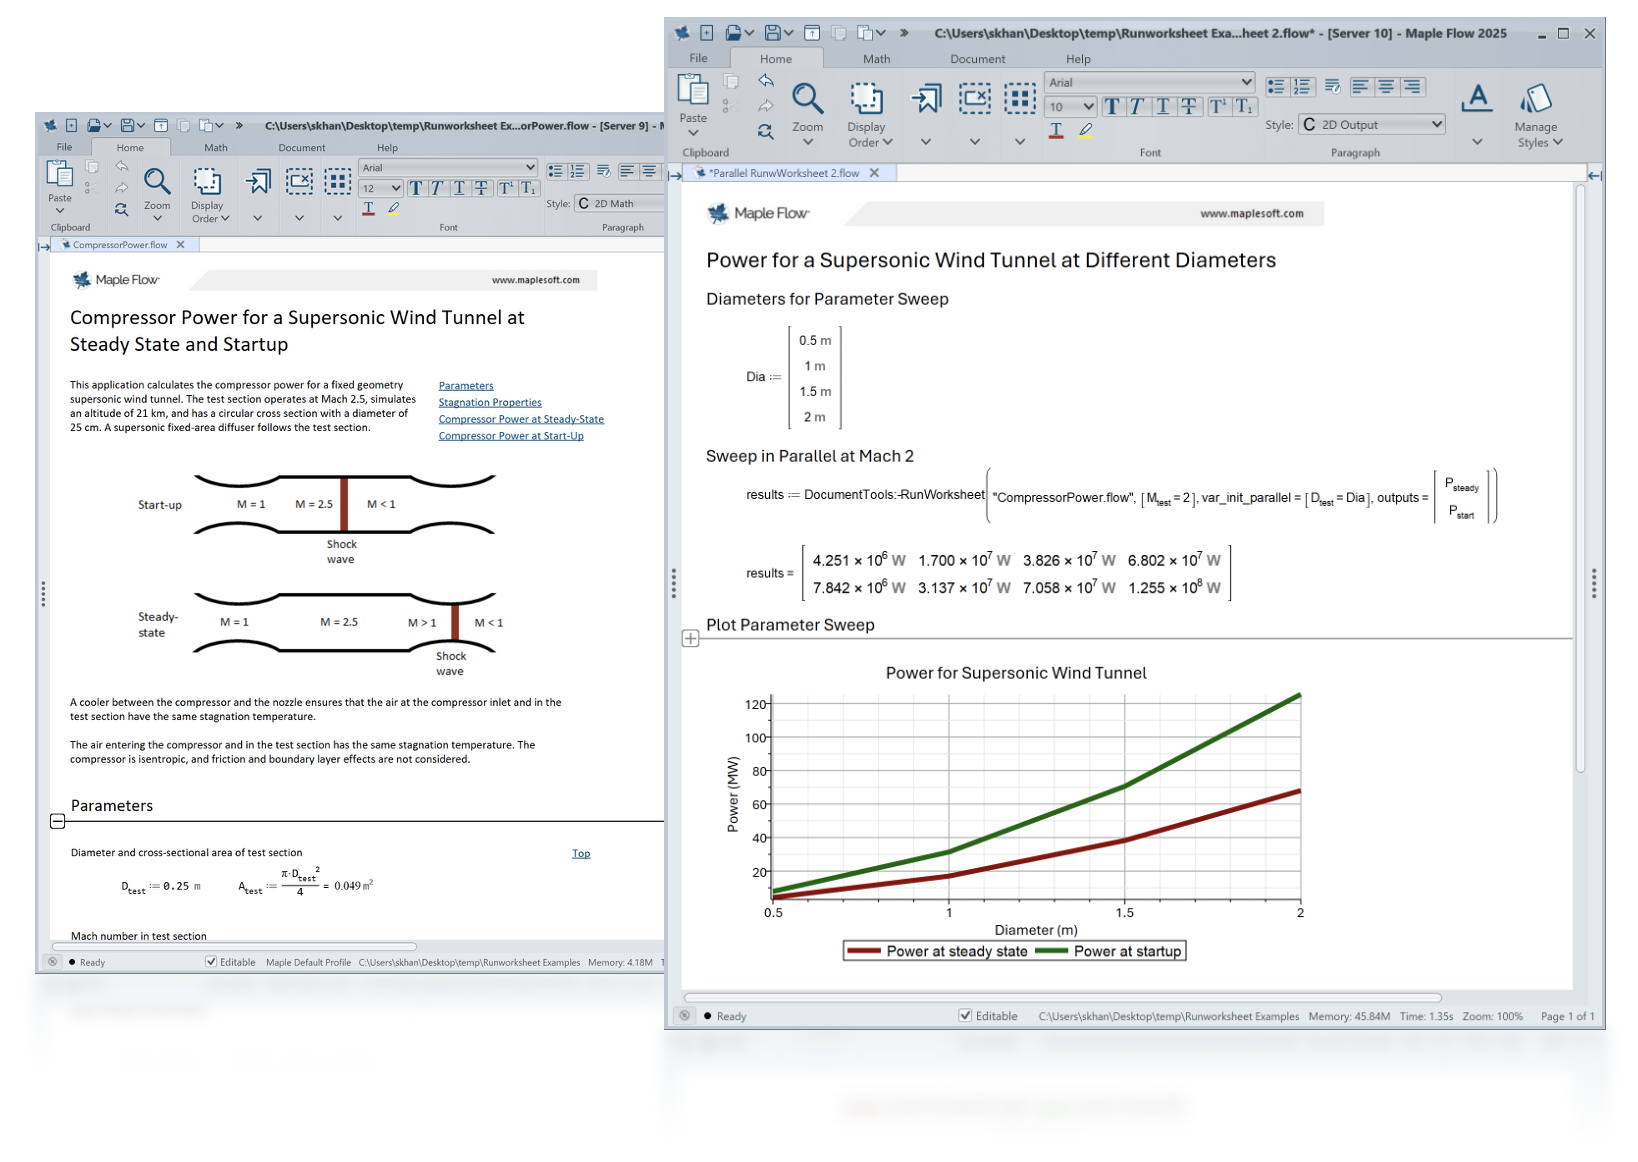Open the 2D Output style dropdown
Image resolution: width=1638 pixels, height=1162 pixels.
pos(1372,125)
